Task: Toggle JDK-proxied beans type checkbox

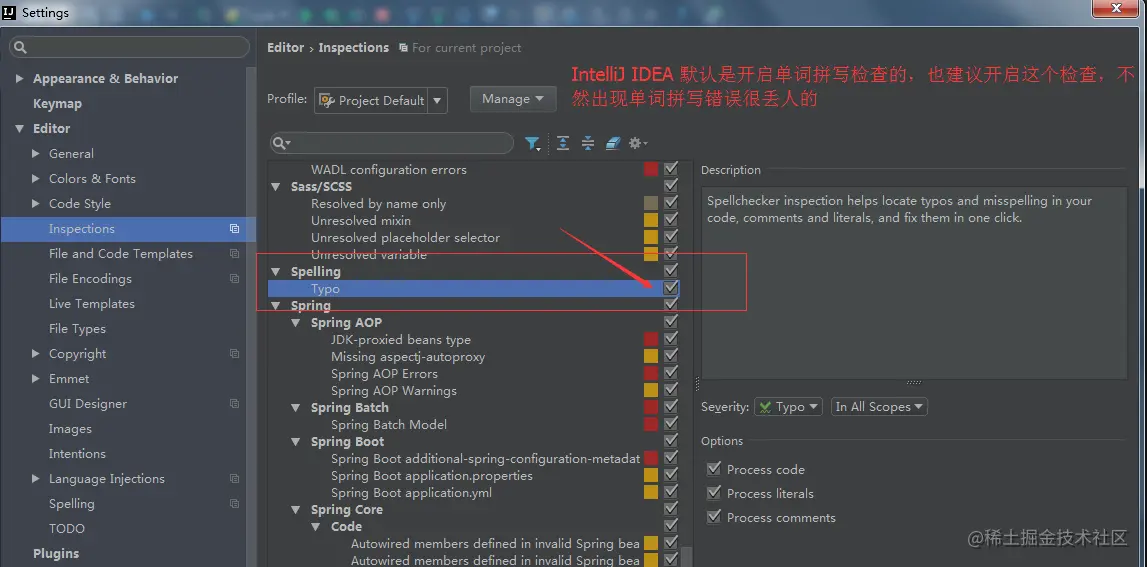Action: (x=671, y=339)
